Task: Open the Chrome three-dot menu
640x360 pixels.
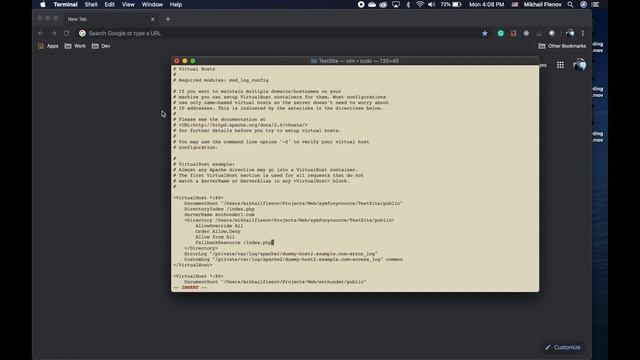Action: (x=583, y=33)
